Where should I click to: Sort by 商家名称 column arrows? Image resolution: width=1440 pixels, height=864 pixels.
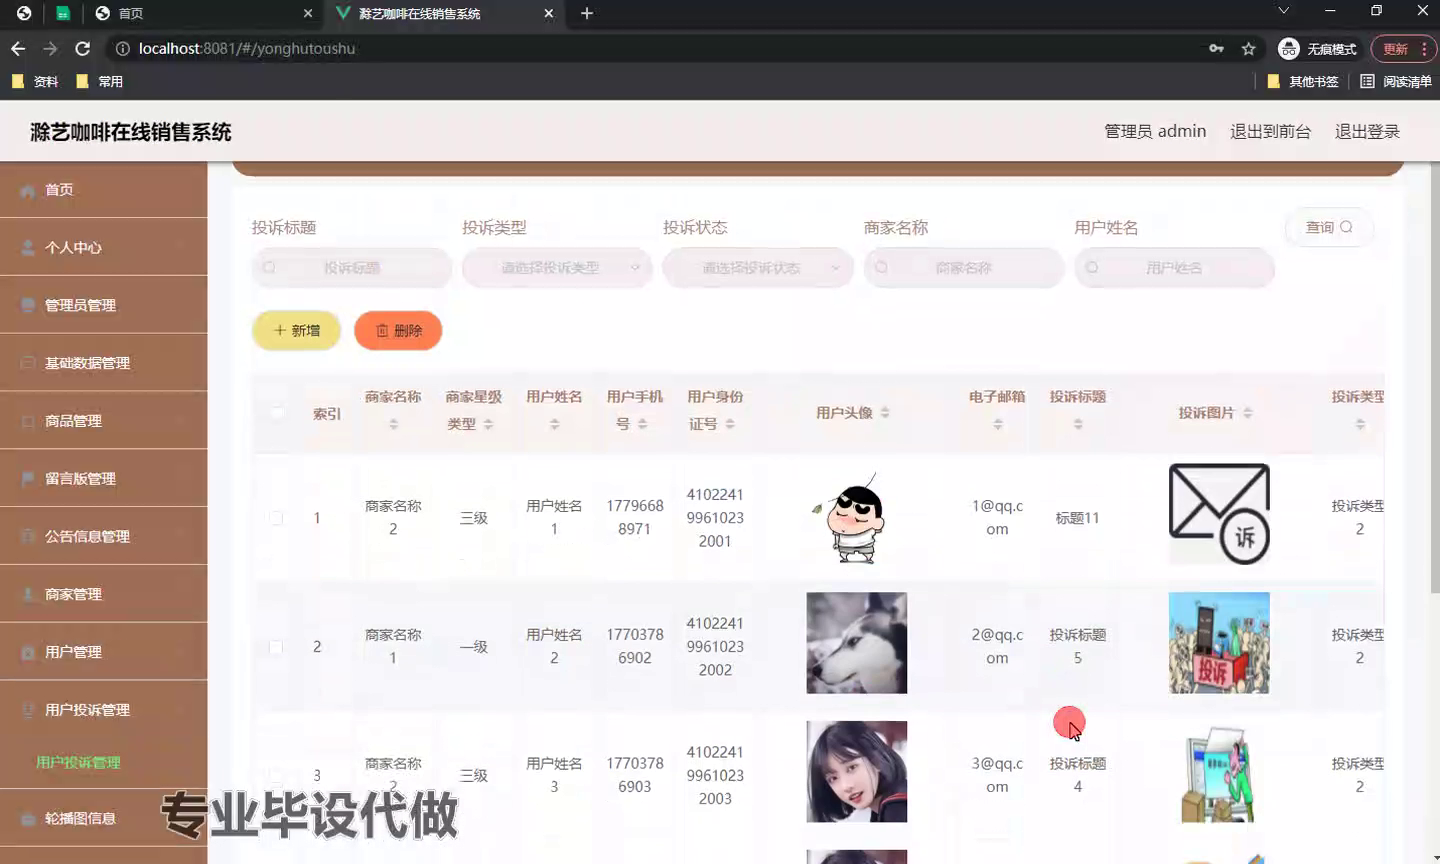click(x=393, y=424)
